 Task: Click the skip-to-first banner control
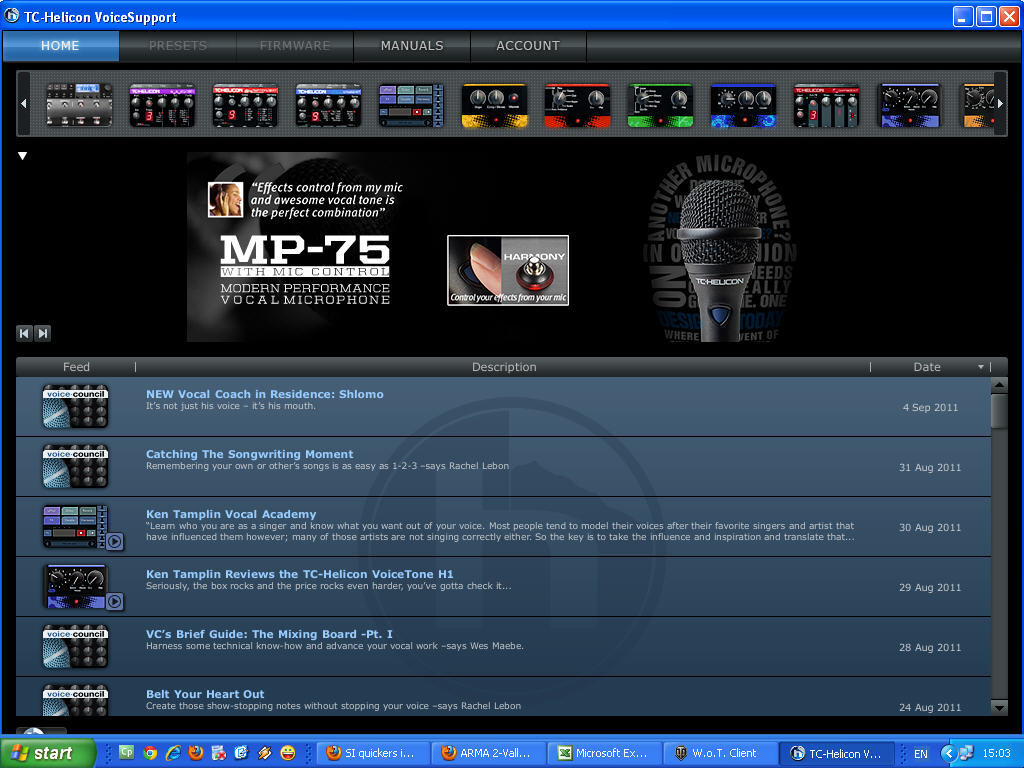point(23,333)
